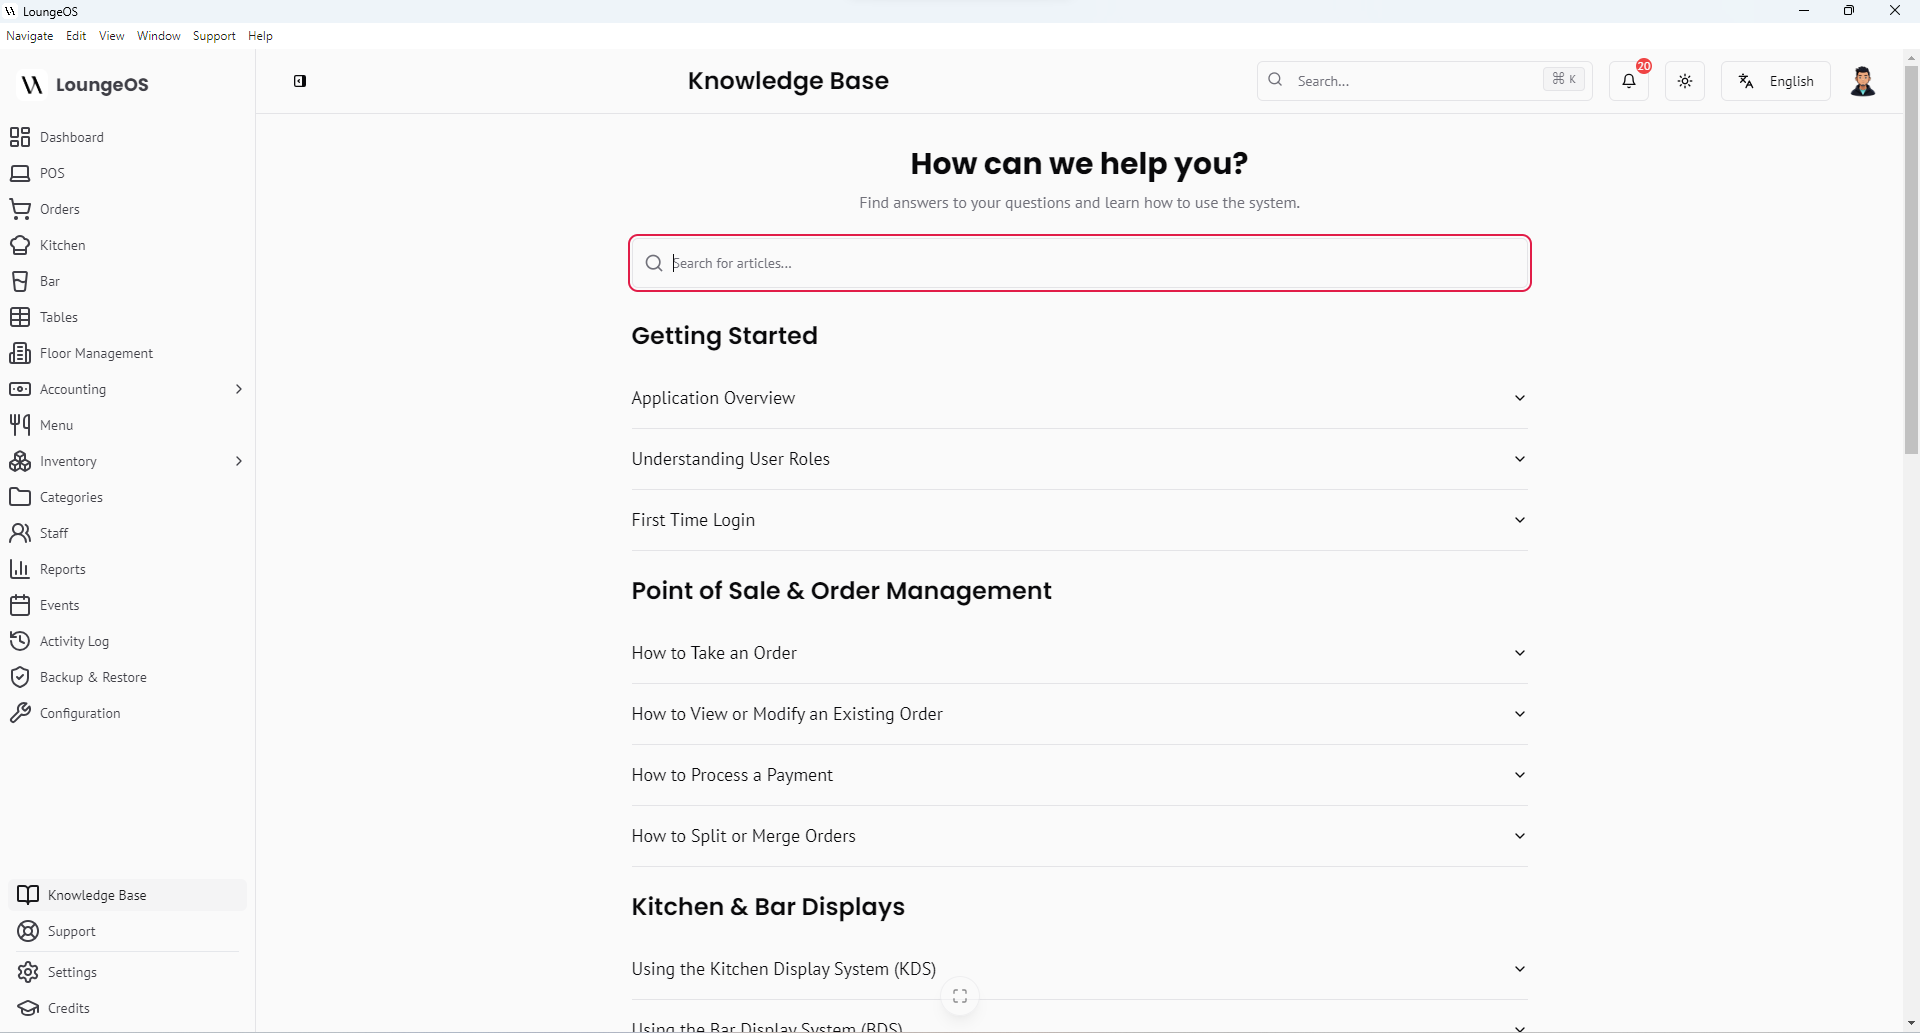Open the English language selector
Screen dimensions: 1920x1033
coord(1776,81)
